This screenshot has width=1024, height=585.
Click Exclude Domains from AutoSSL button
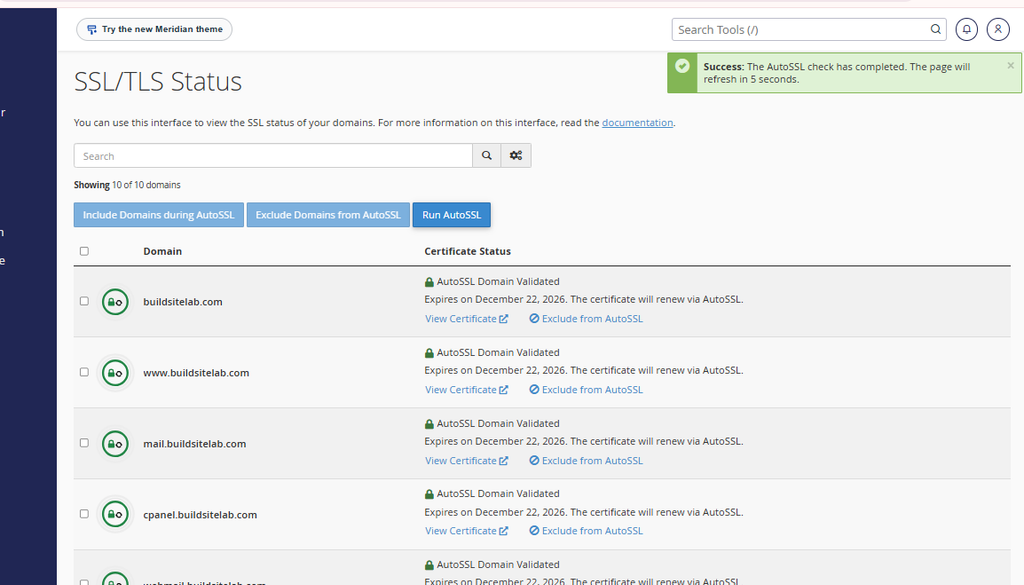(328, 215)
